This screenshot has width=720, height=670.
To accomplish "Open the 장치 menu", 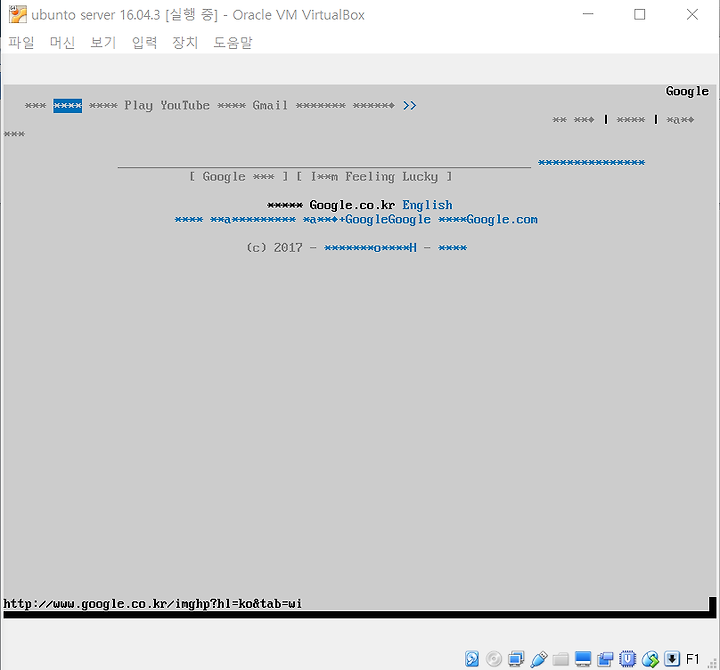I will tap(185, 43).
